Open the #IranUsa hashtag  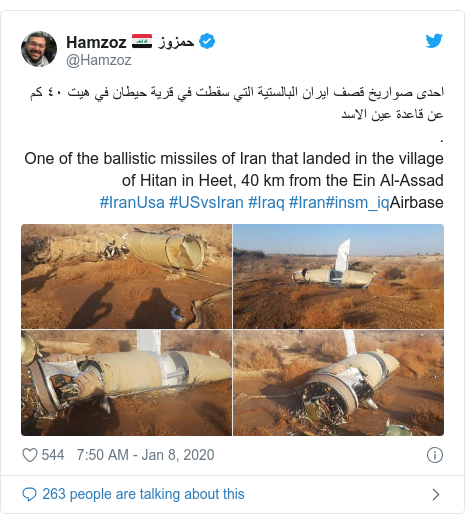coord(132,203)
